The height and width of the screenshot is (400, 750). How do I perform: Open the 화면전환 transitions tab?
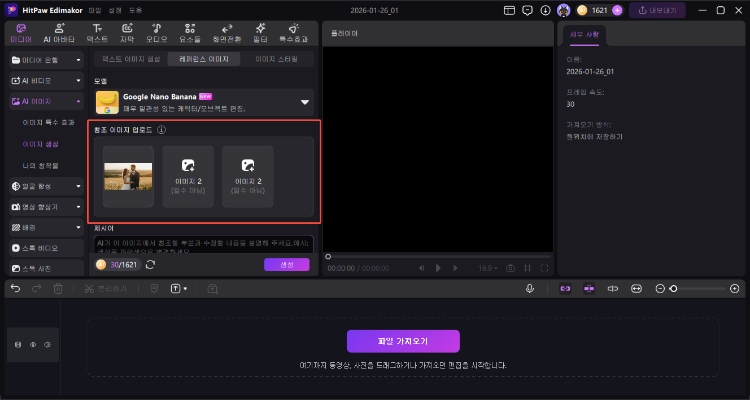tap(227, 33)
